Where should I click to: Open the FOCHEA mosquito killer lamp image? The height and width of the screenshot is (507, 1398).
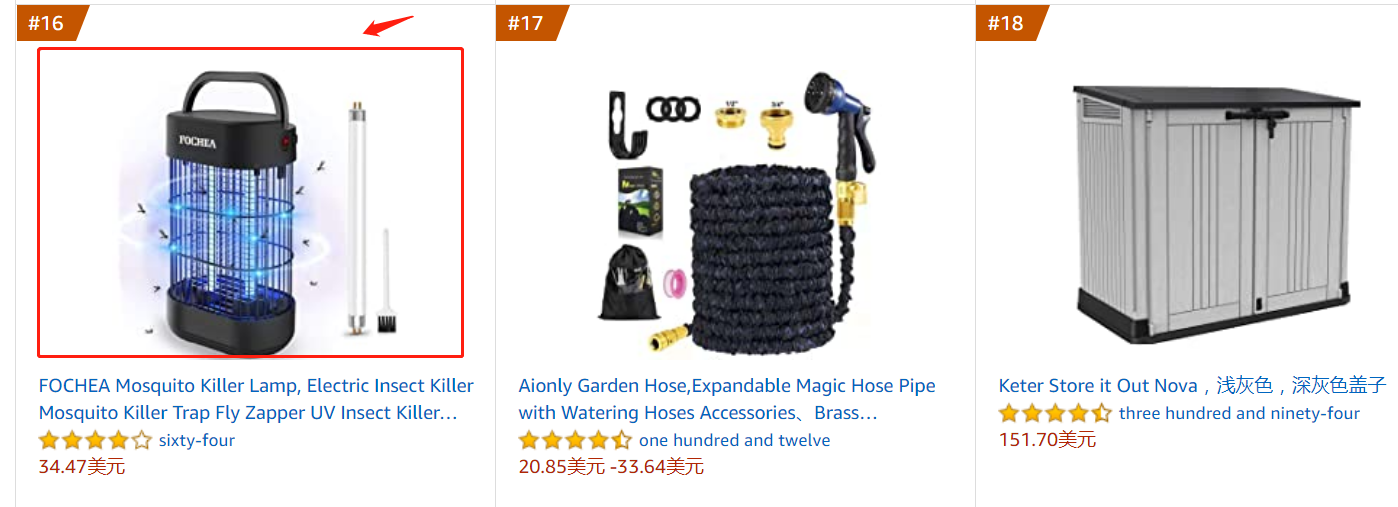pyautogui.click(x=251, y=202)
